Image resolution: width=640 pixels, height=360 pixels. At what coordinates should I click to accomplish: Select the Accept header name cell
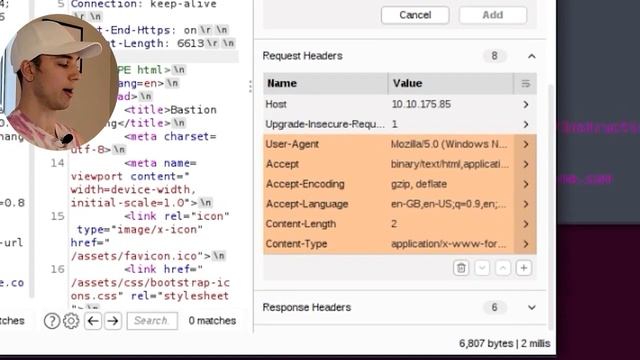tap(282, 164)
